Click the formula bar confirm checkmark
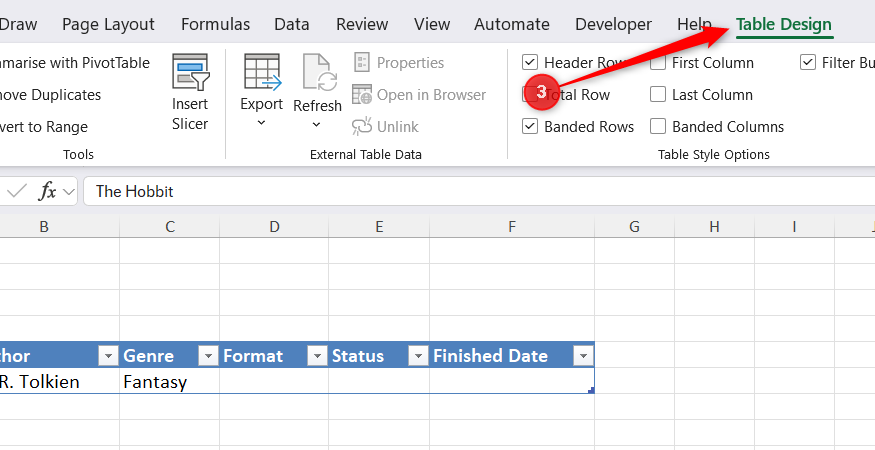This screenshot has height=450, width=875. pyautogui.click(x=17, y=192)
